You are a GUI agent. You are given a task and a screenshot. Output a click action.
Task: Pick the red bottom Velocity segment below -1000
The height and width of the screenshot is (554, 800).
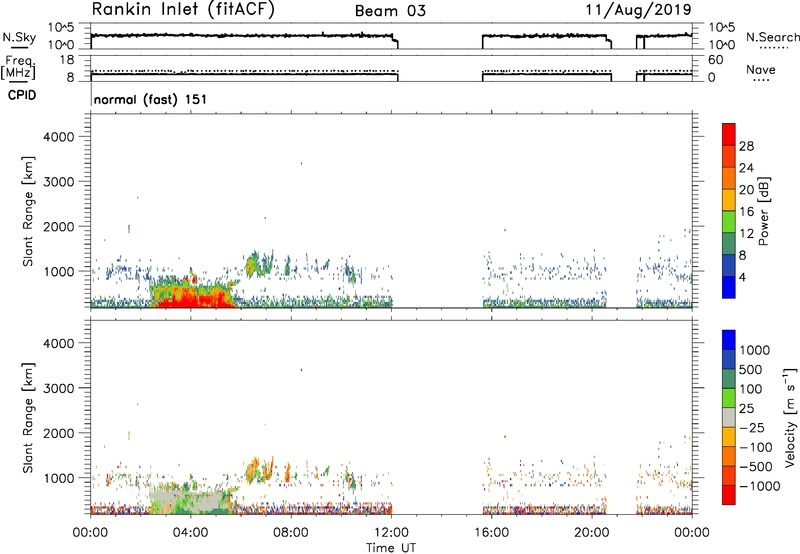(729, 495)
